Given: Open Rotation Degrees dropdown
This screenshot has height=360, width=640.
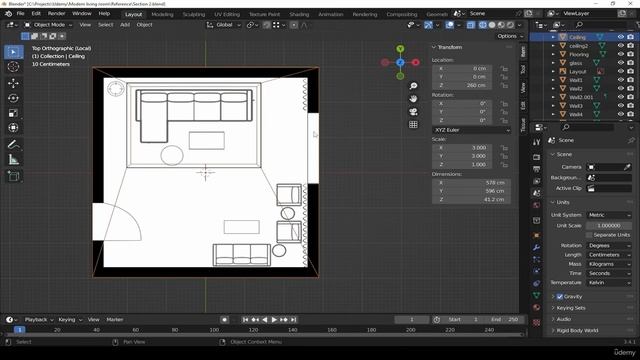Looking at the screenshot, I should (609, 246).
